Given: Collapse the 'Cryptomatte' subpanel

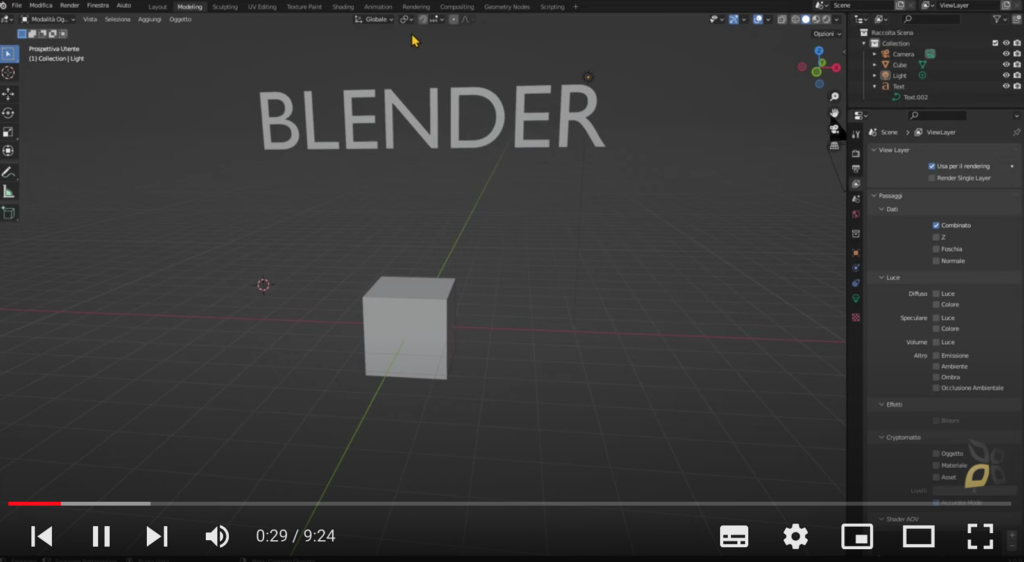Looking at the screenshot, I should pos(881,437).
